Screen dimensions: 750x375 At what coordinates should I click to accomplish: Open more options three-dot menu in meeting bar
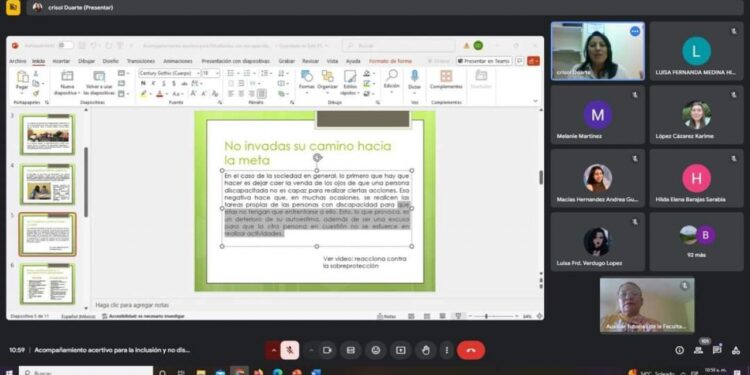tap(446, 350)
